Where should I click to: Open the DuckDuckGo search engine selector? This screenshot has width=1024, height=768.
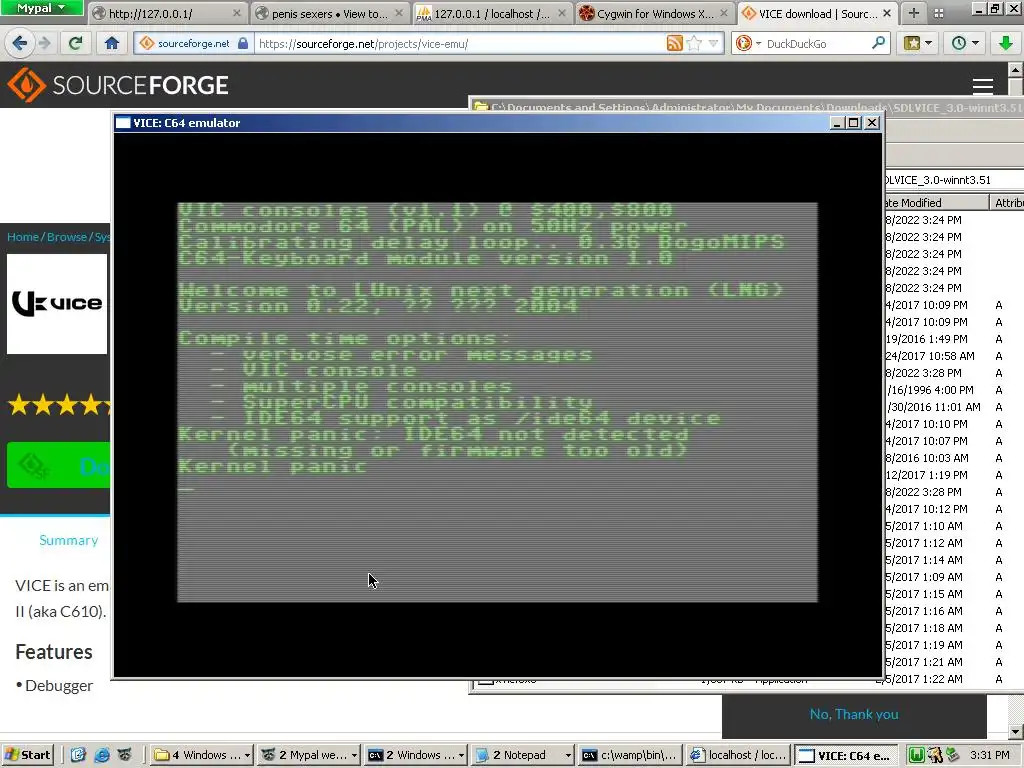pos(748,44)
